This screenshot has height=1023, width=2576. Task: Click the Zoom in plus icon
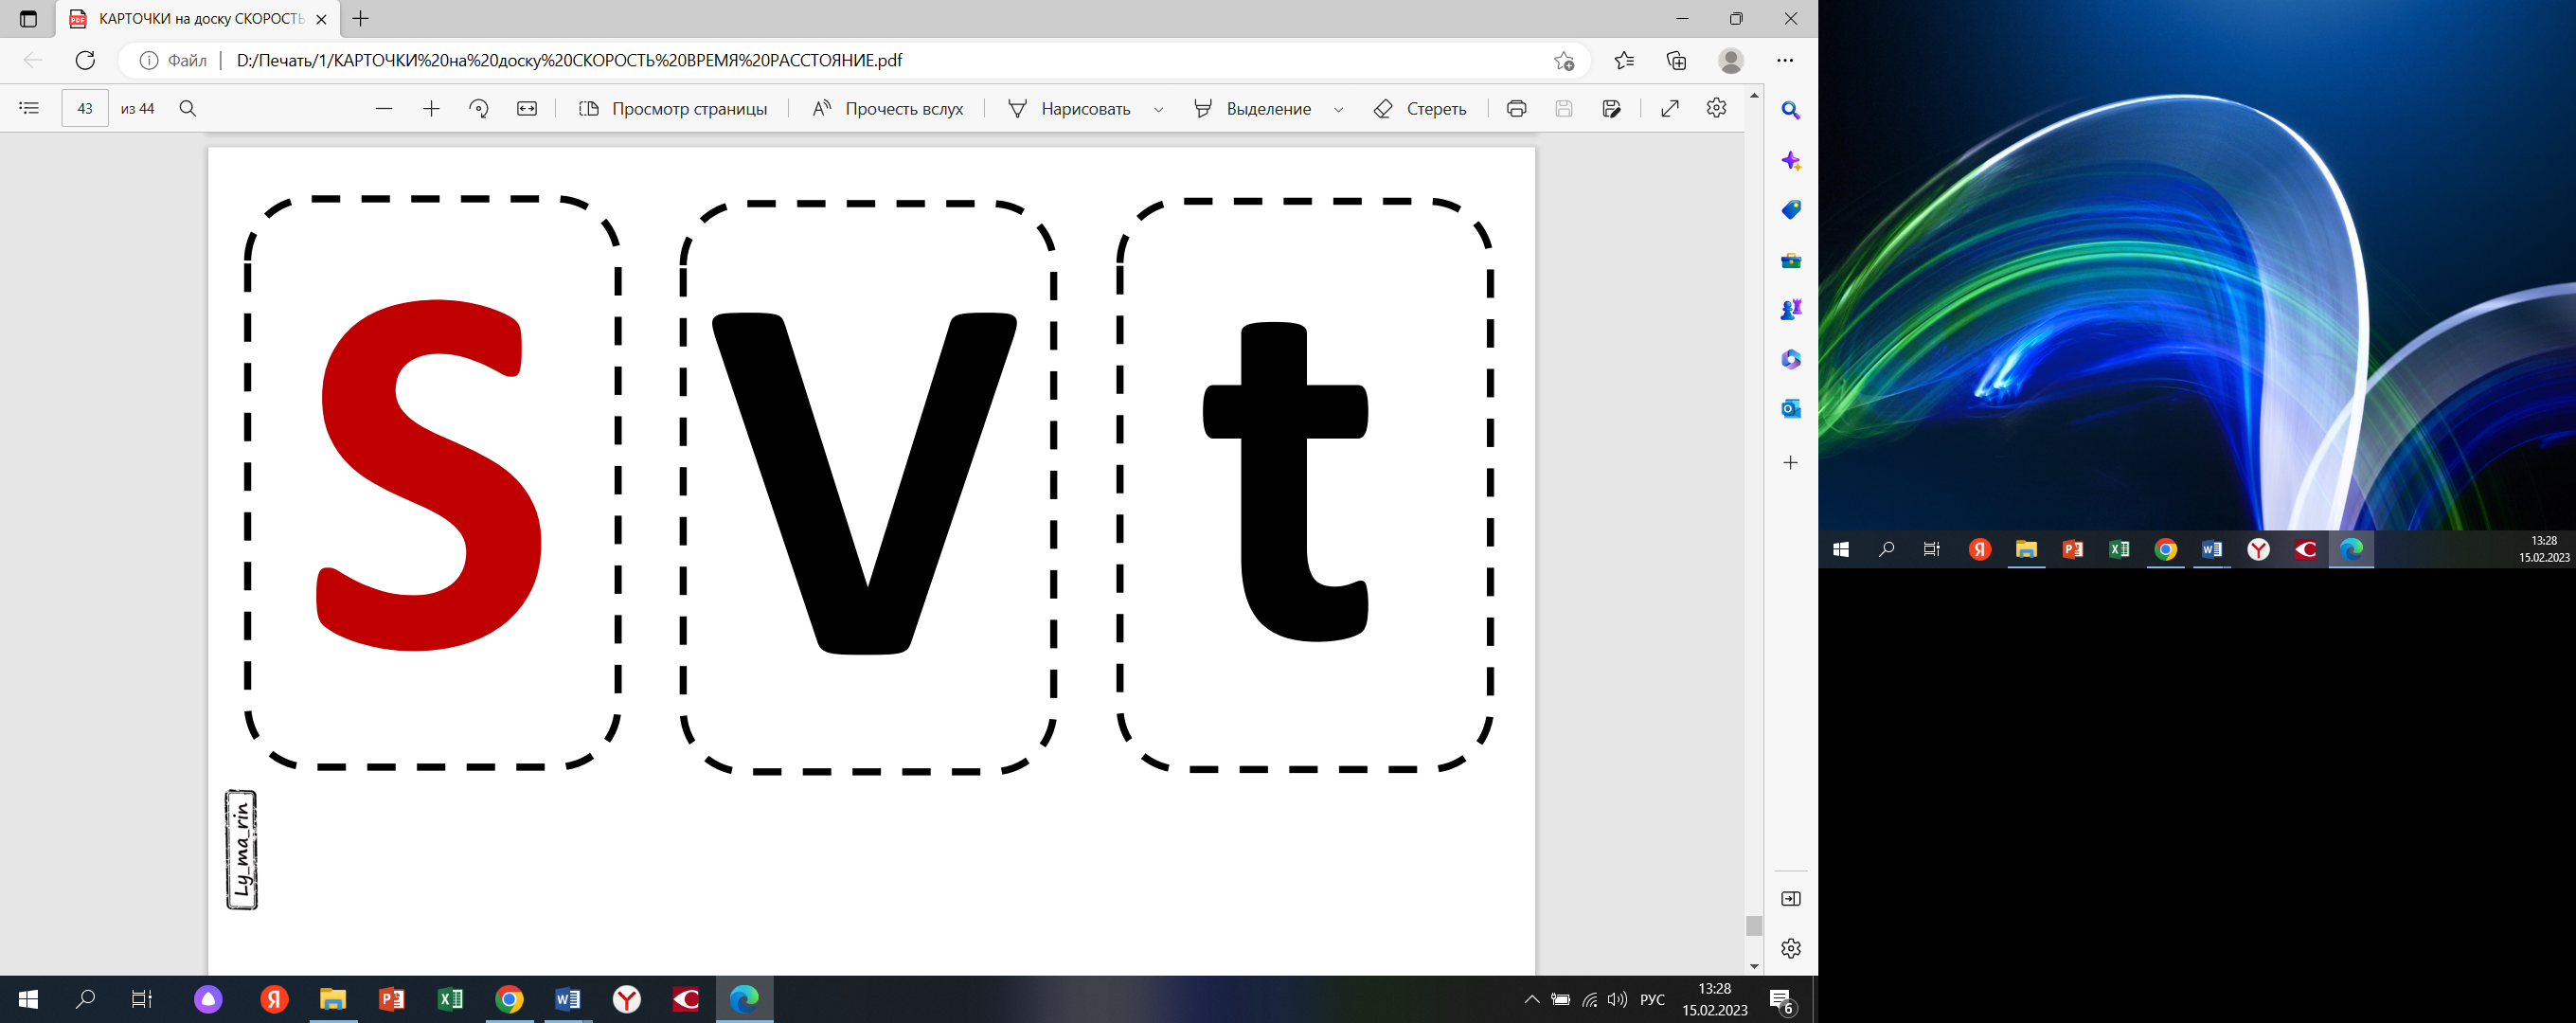click(431, 109)
